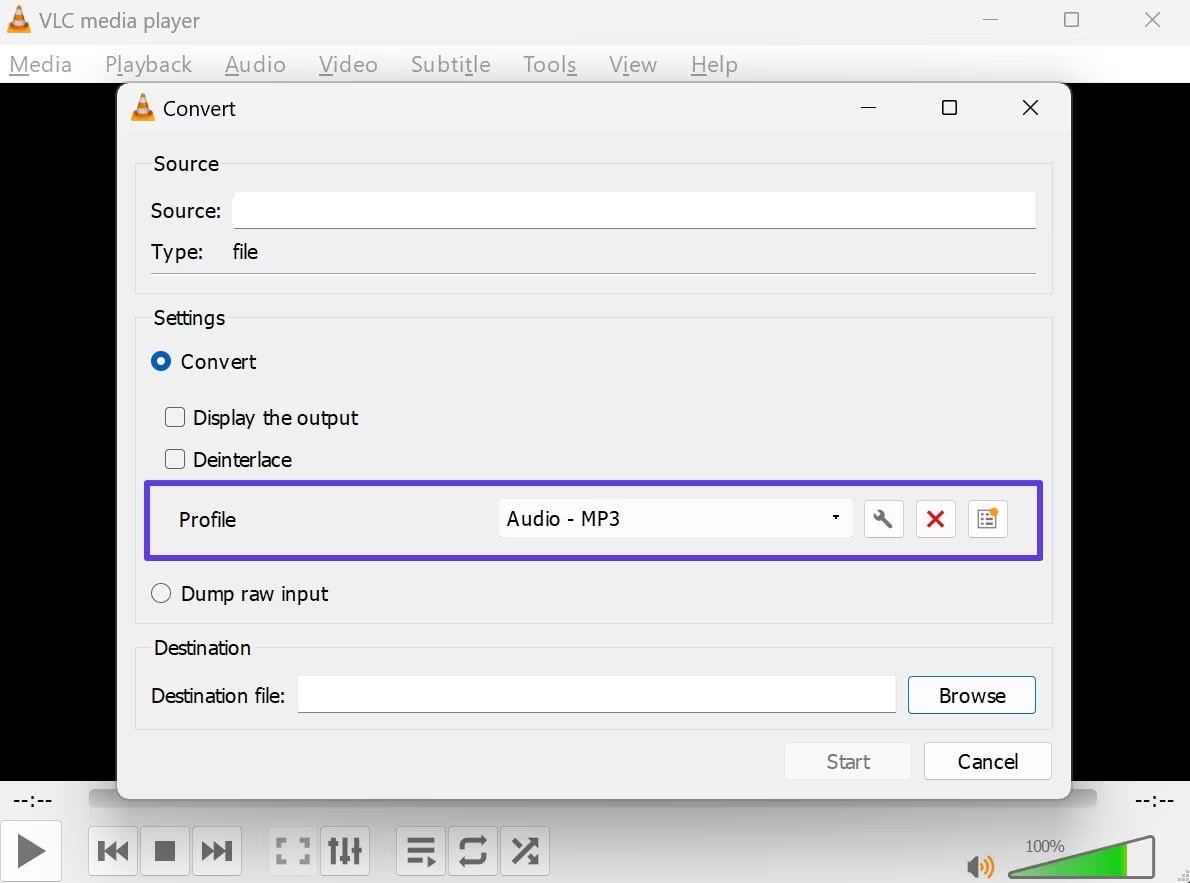1190x883 pixels.
Task: Click the Source input field
Action: pyautogui.click(x=634, y=210)
